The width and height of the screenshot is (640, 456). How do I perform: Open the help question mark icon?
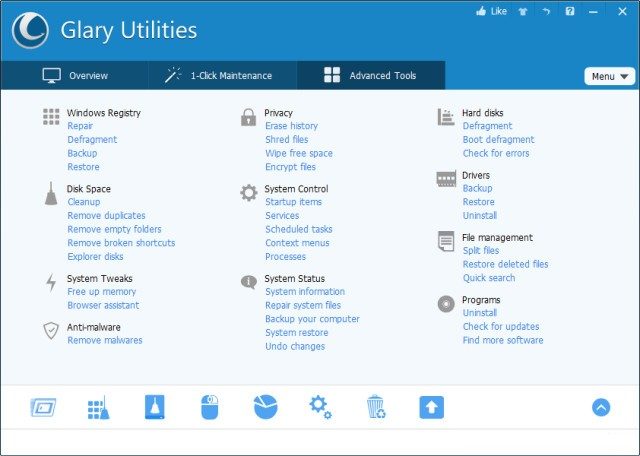[570, 11]
